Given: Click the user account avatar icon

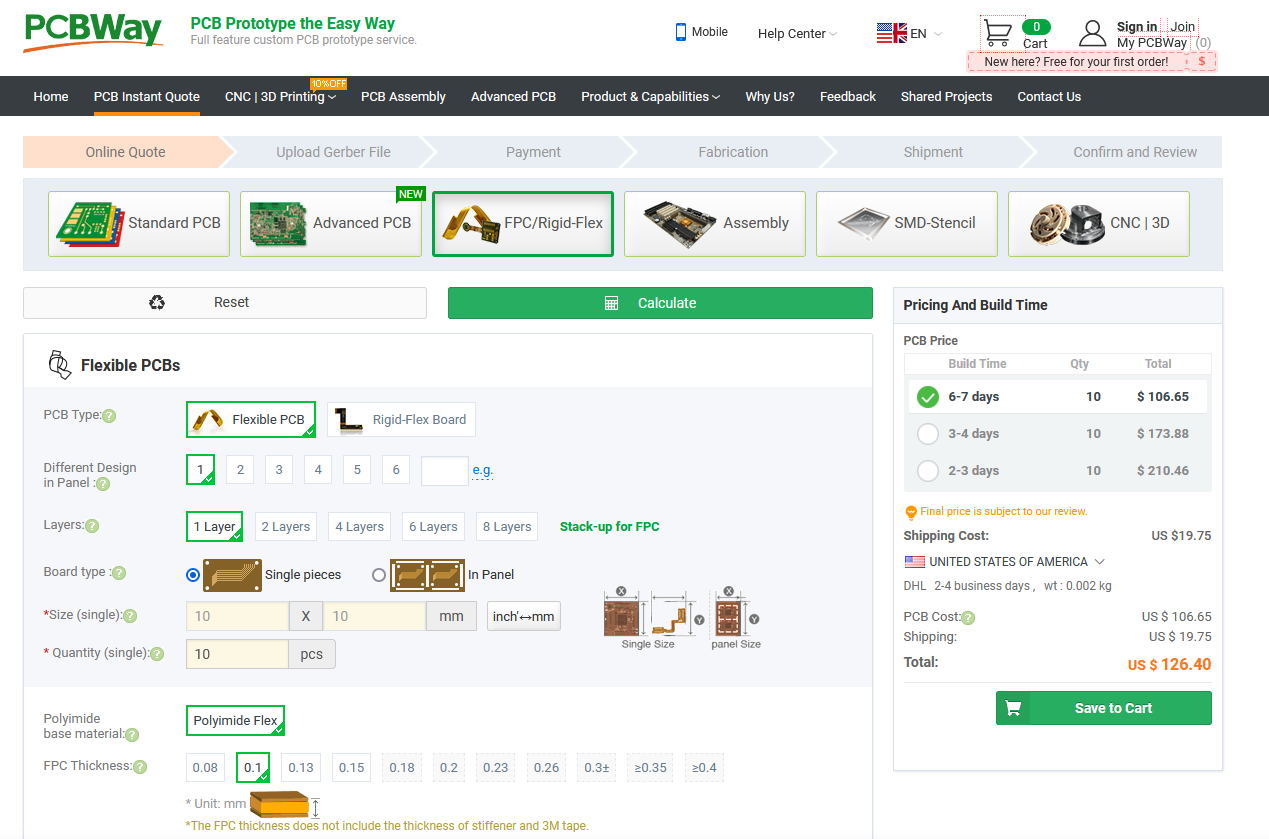Looking at the screenshot, I should (1093, 33).
